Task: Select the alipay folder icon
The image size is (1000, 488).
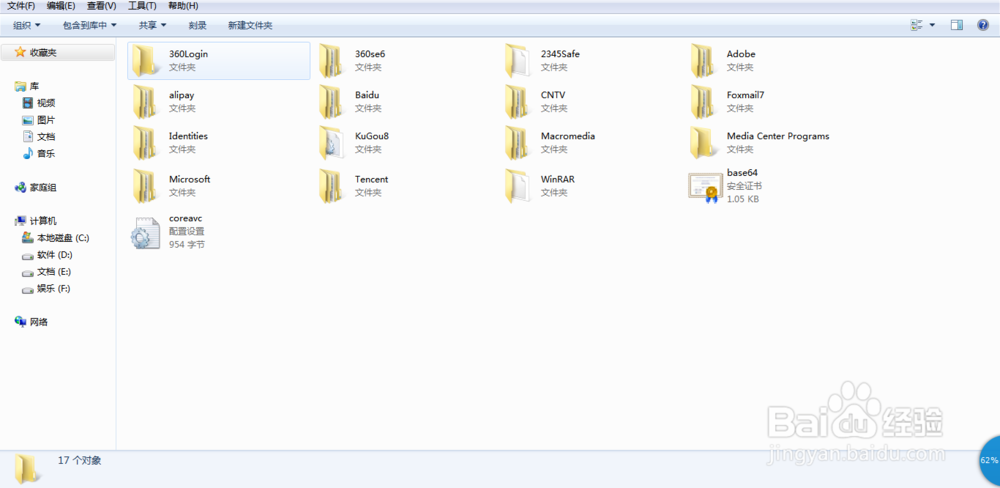Action: [x=145, y=102]
